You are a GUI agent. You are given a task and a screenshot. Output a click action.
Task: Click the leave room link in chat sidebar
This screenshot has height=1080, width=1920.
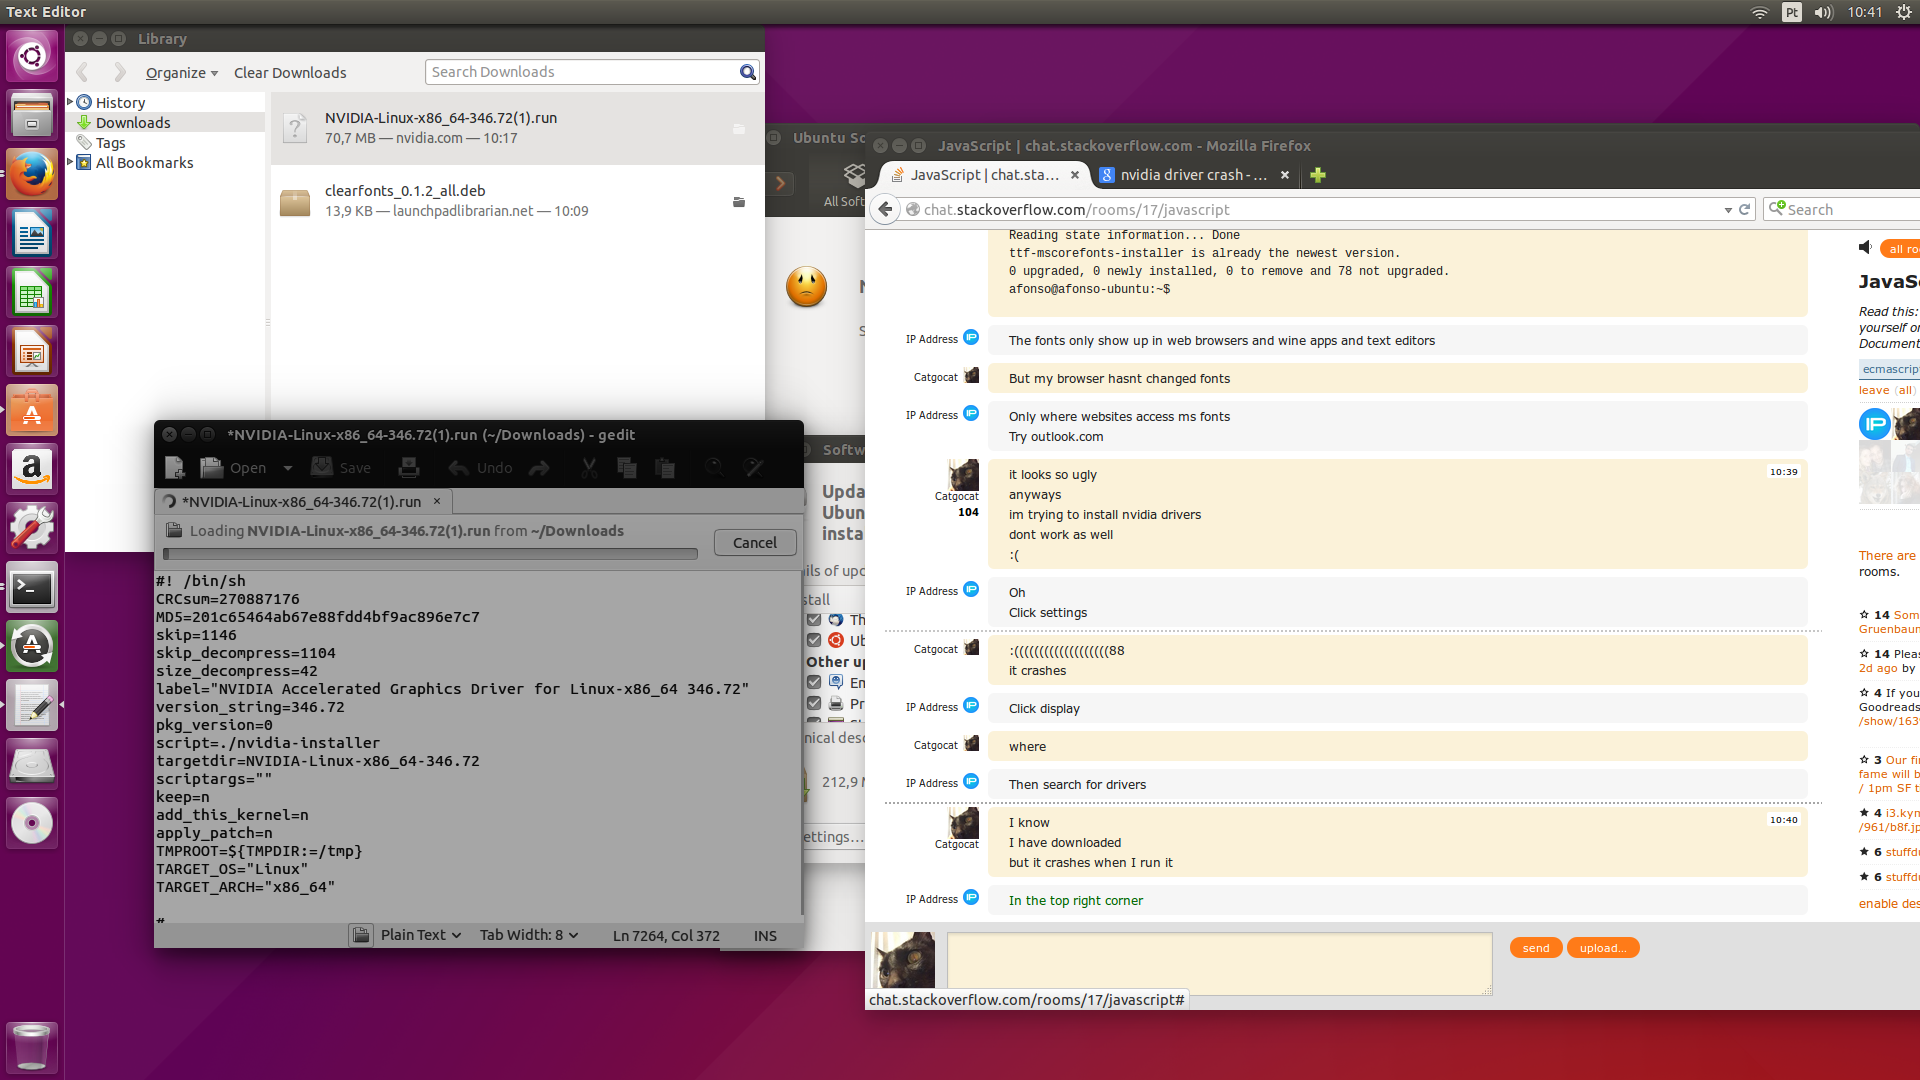coord(1874,390)
